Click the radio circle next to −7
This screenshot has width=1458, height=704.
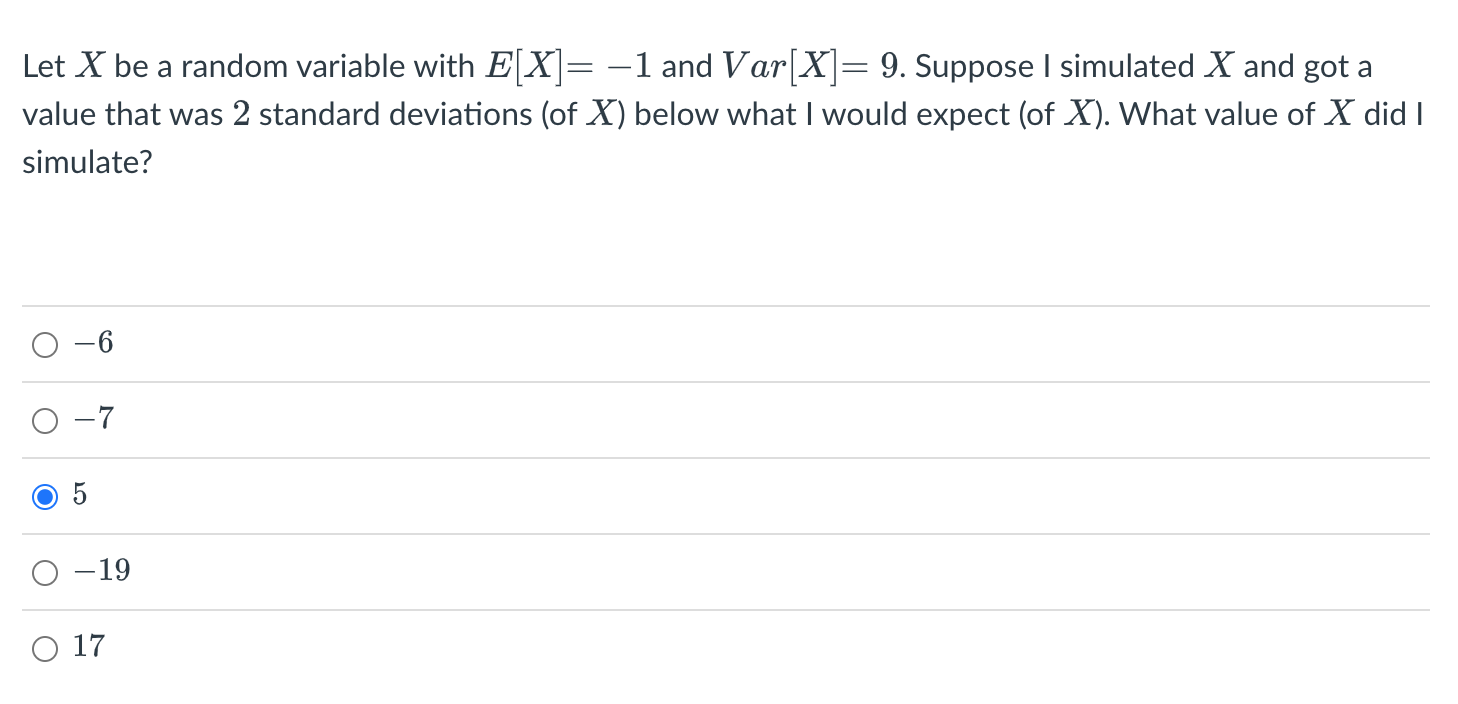44,420
